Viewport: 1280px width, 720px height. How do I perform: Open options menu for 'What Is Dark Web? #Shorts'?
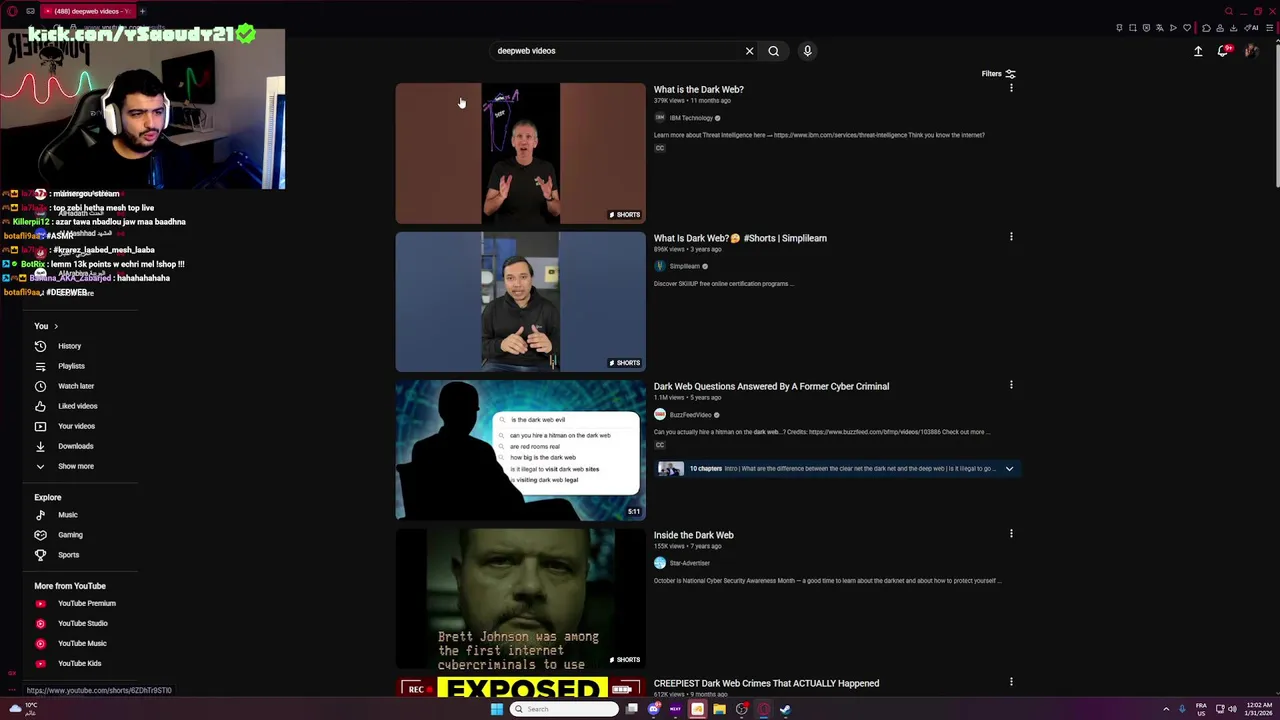[1011, 237]
